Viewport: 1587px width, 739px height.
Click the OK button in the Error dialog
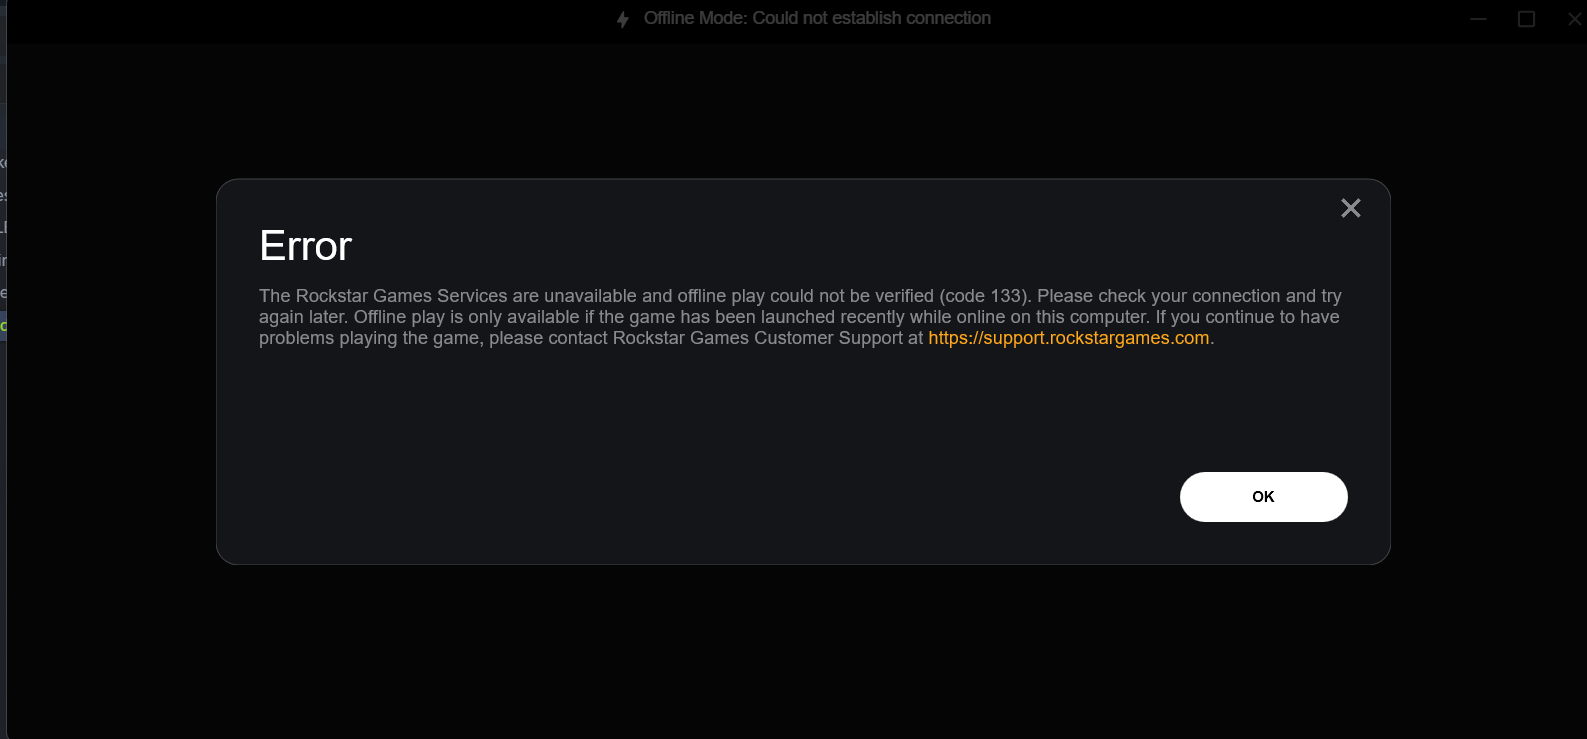1263,497
